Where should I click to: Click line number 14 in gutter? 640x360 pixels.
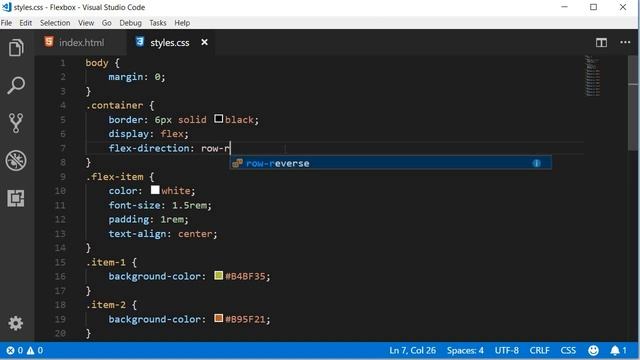click(60, 248)
